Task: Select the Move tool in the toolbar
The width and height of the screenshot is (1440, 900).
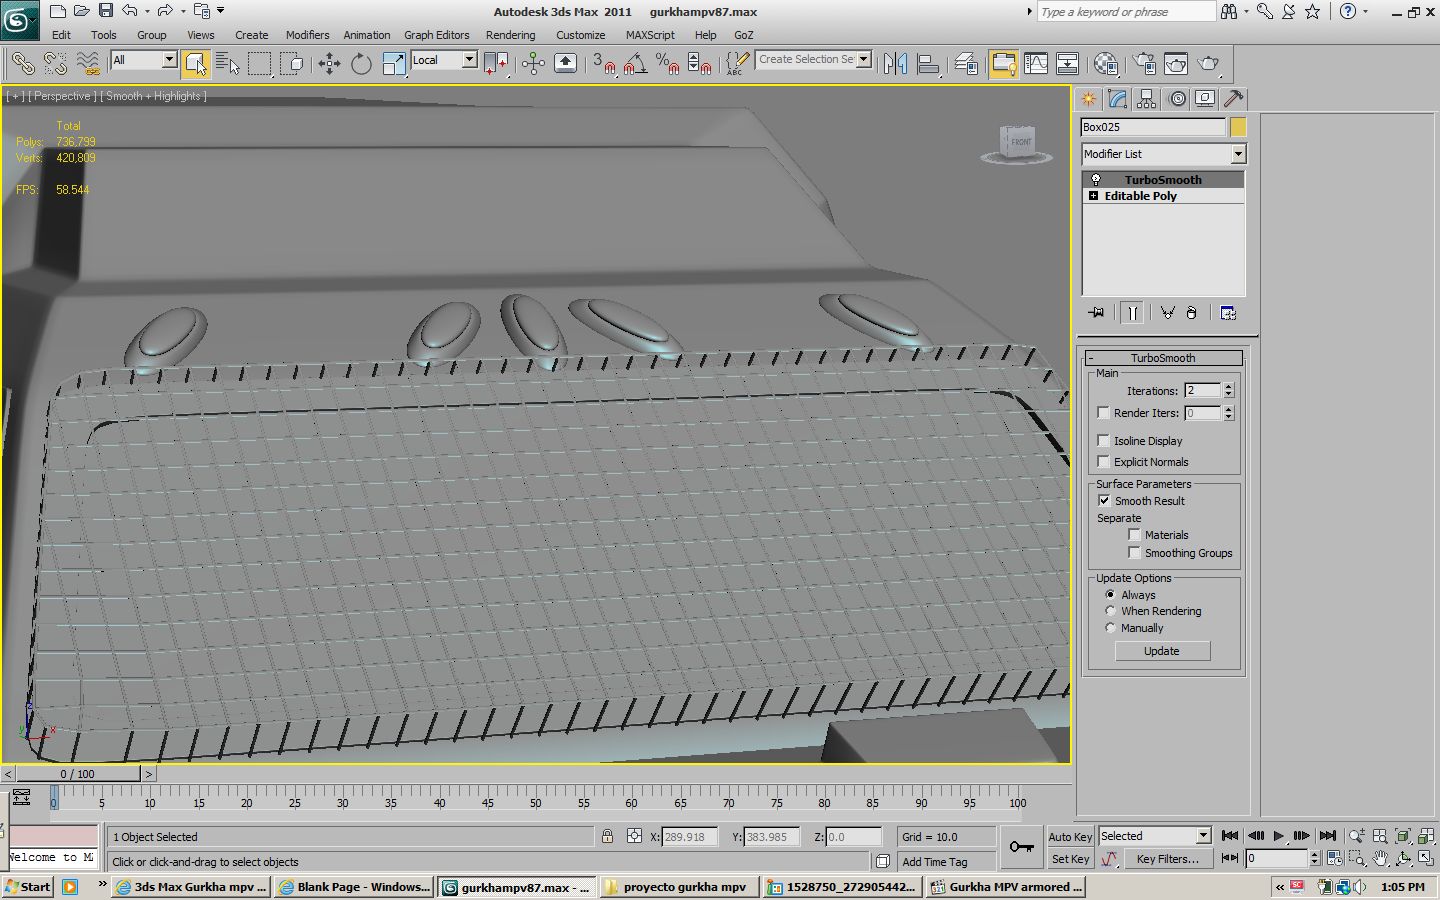Action: pos(329,64)
